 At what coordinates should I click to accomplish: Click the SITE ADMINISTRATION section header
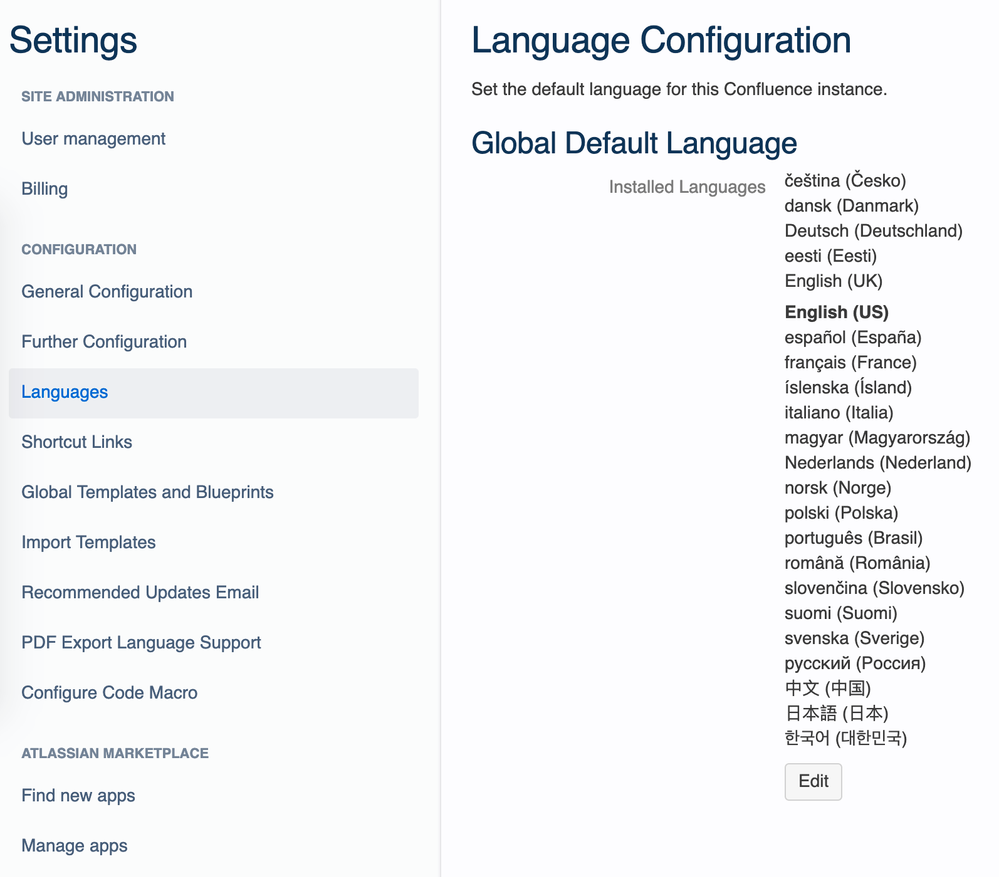click(x=97, y=97)
